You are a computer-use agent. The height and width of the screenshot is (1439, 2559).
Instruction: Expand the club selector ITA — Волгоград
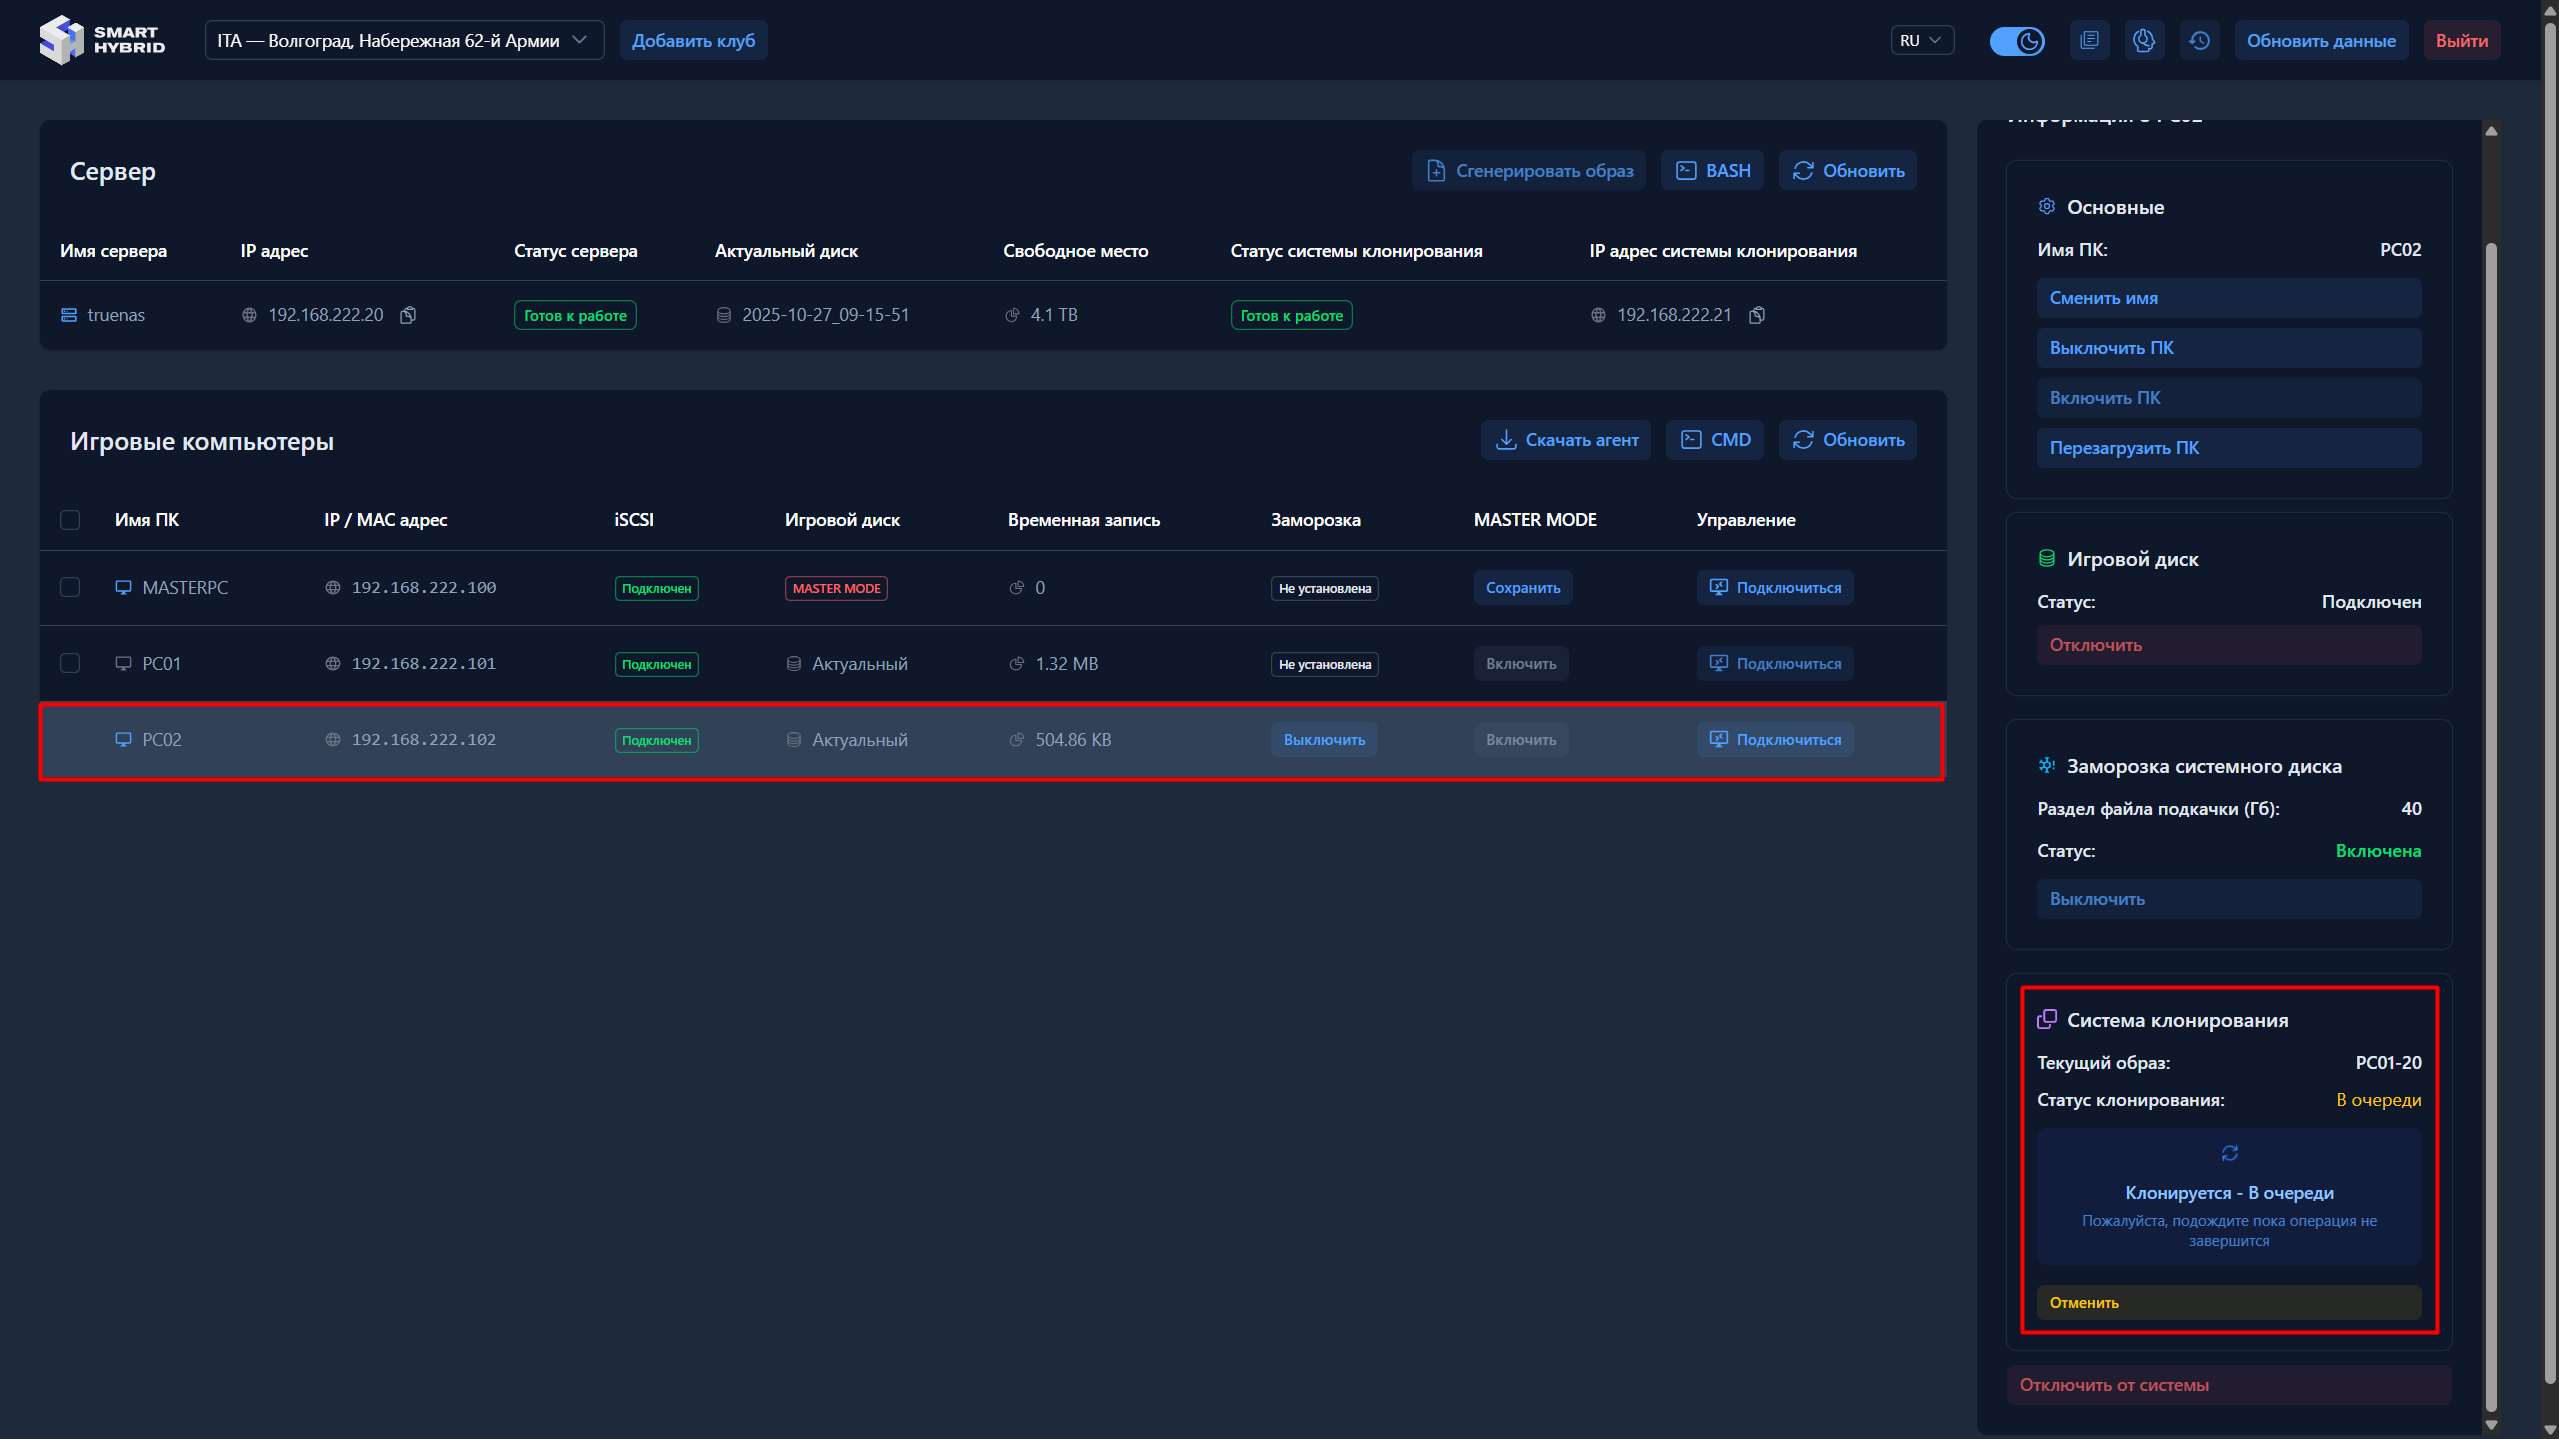pos(404,41)
